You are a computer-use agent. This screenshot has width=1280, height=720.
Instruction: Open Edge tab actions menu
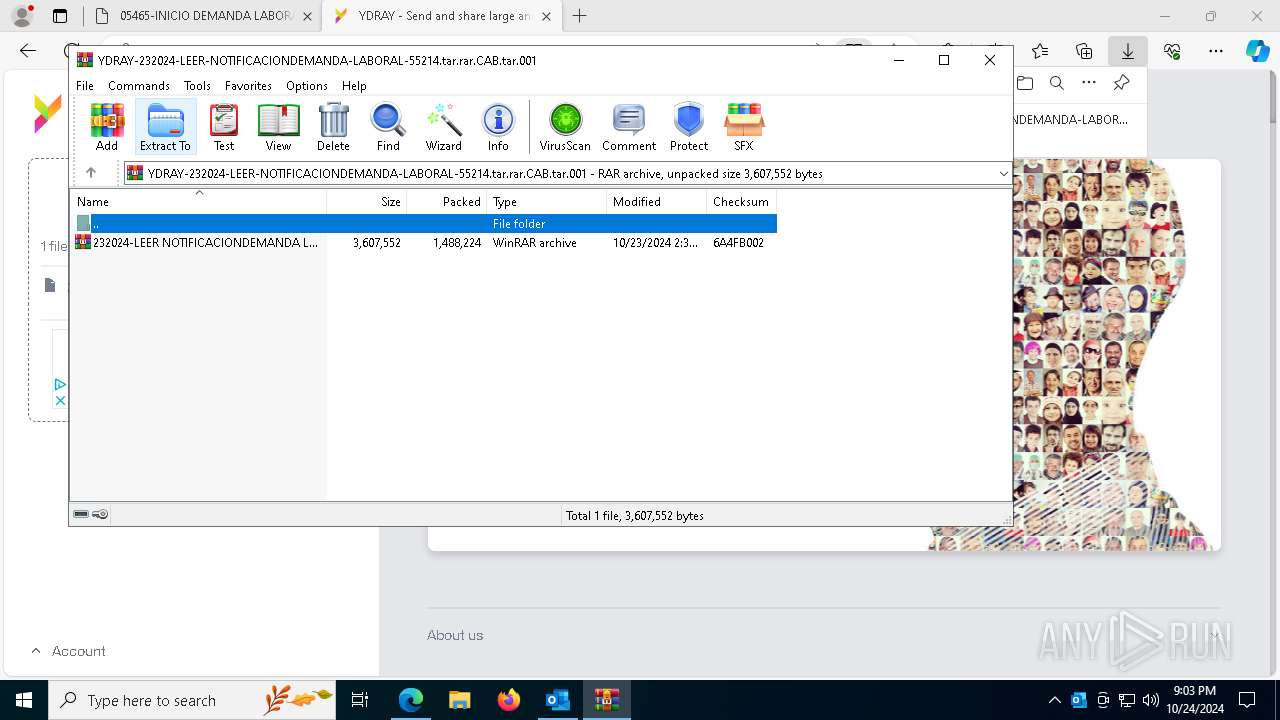pos(60,16)
